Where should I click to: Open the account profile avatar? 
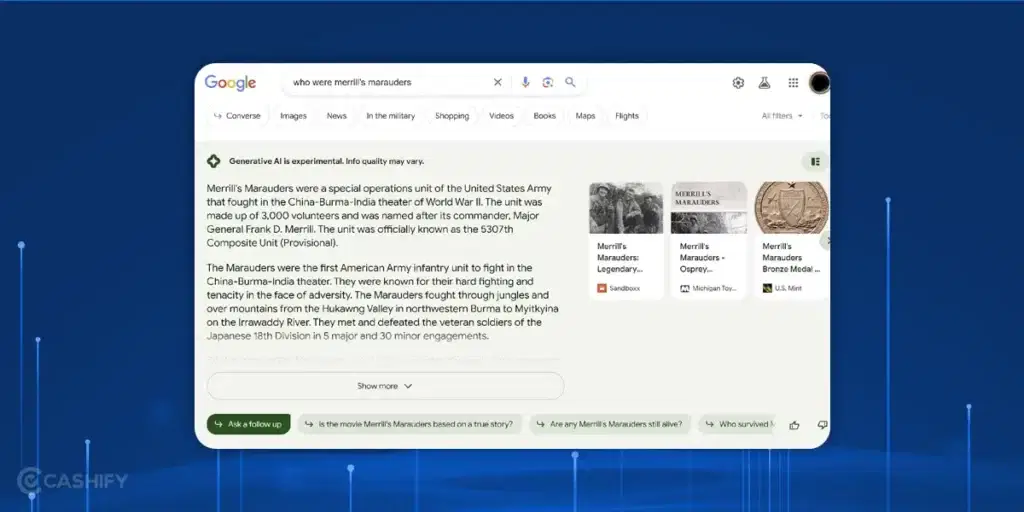coord(819,83)
